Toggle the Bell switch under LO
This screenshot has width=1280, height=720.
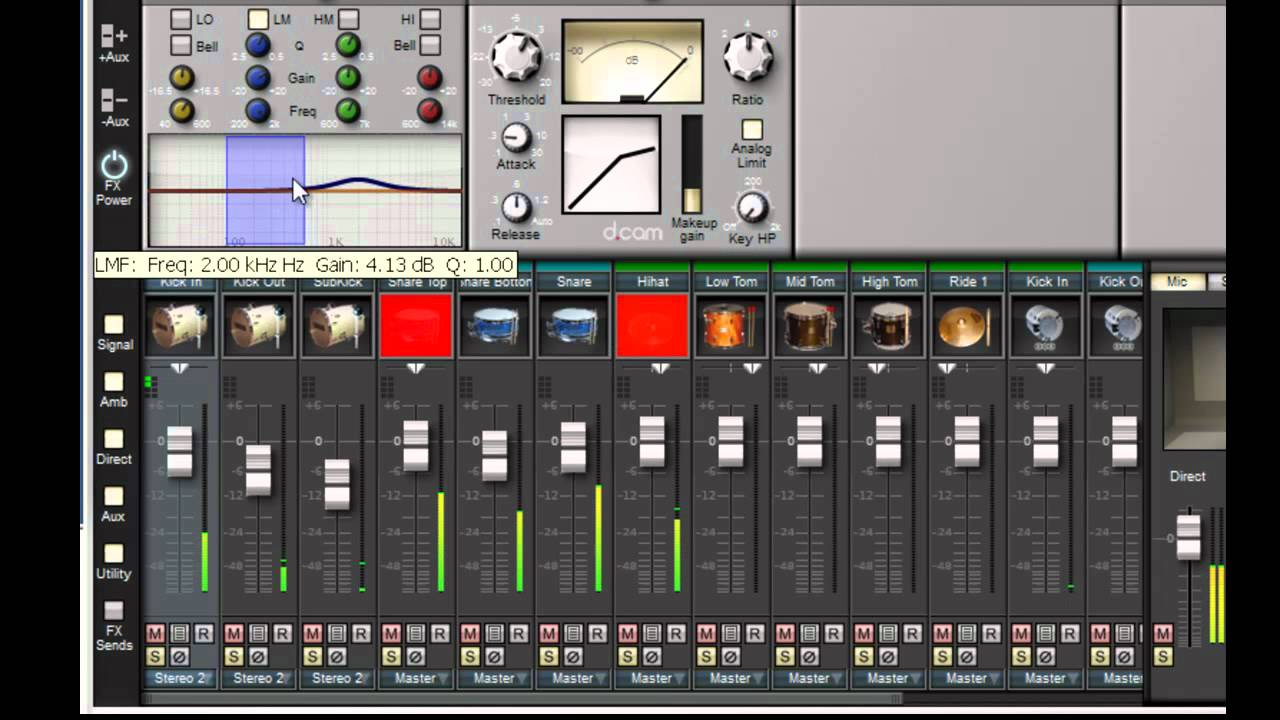pyautogui.click(x=180, y=45)
